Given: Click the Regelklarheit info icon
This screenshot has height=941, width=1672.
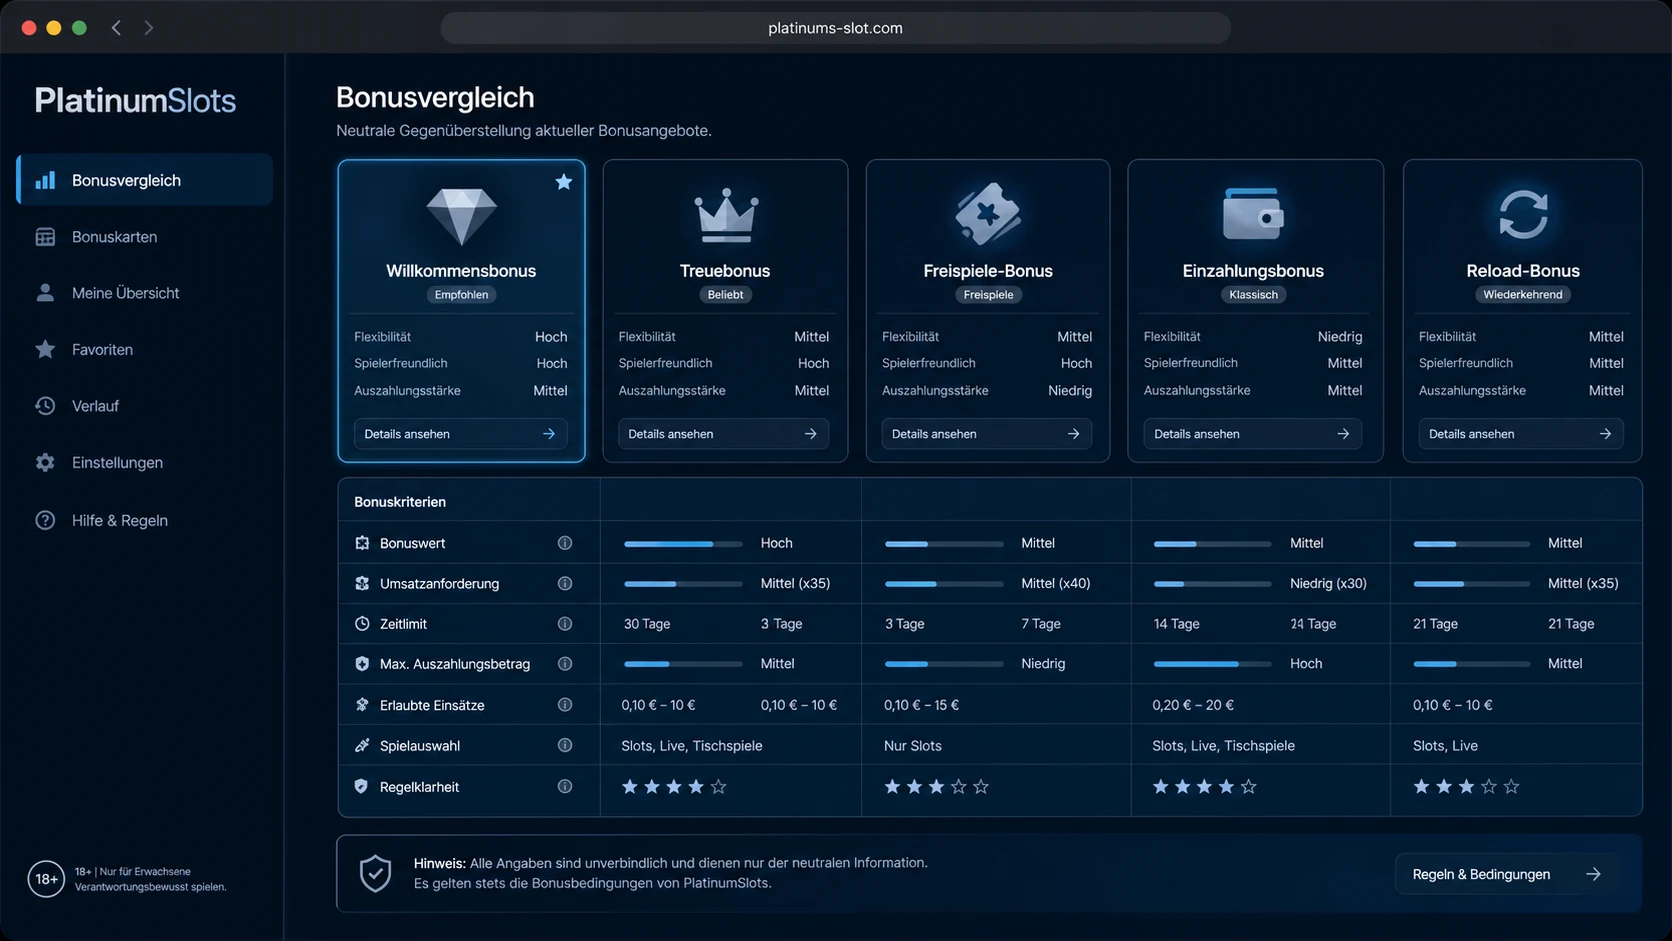Looking at the screenshot, I should coord(565,787).
